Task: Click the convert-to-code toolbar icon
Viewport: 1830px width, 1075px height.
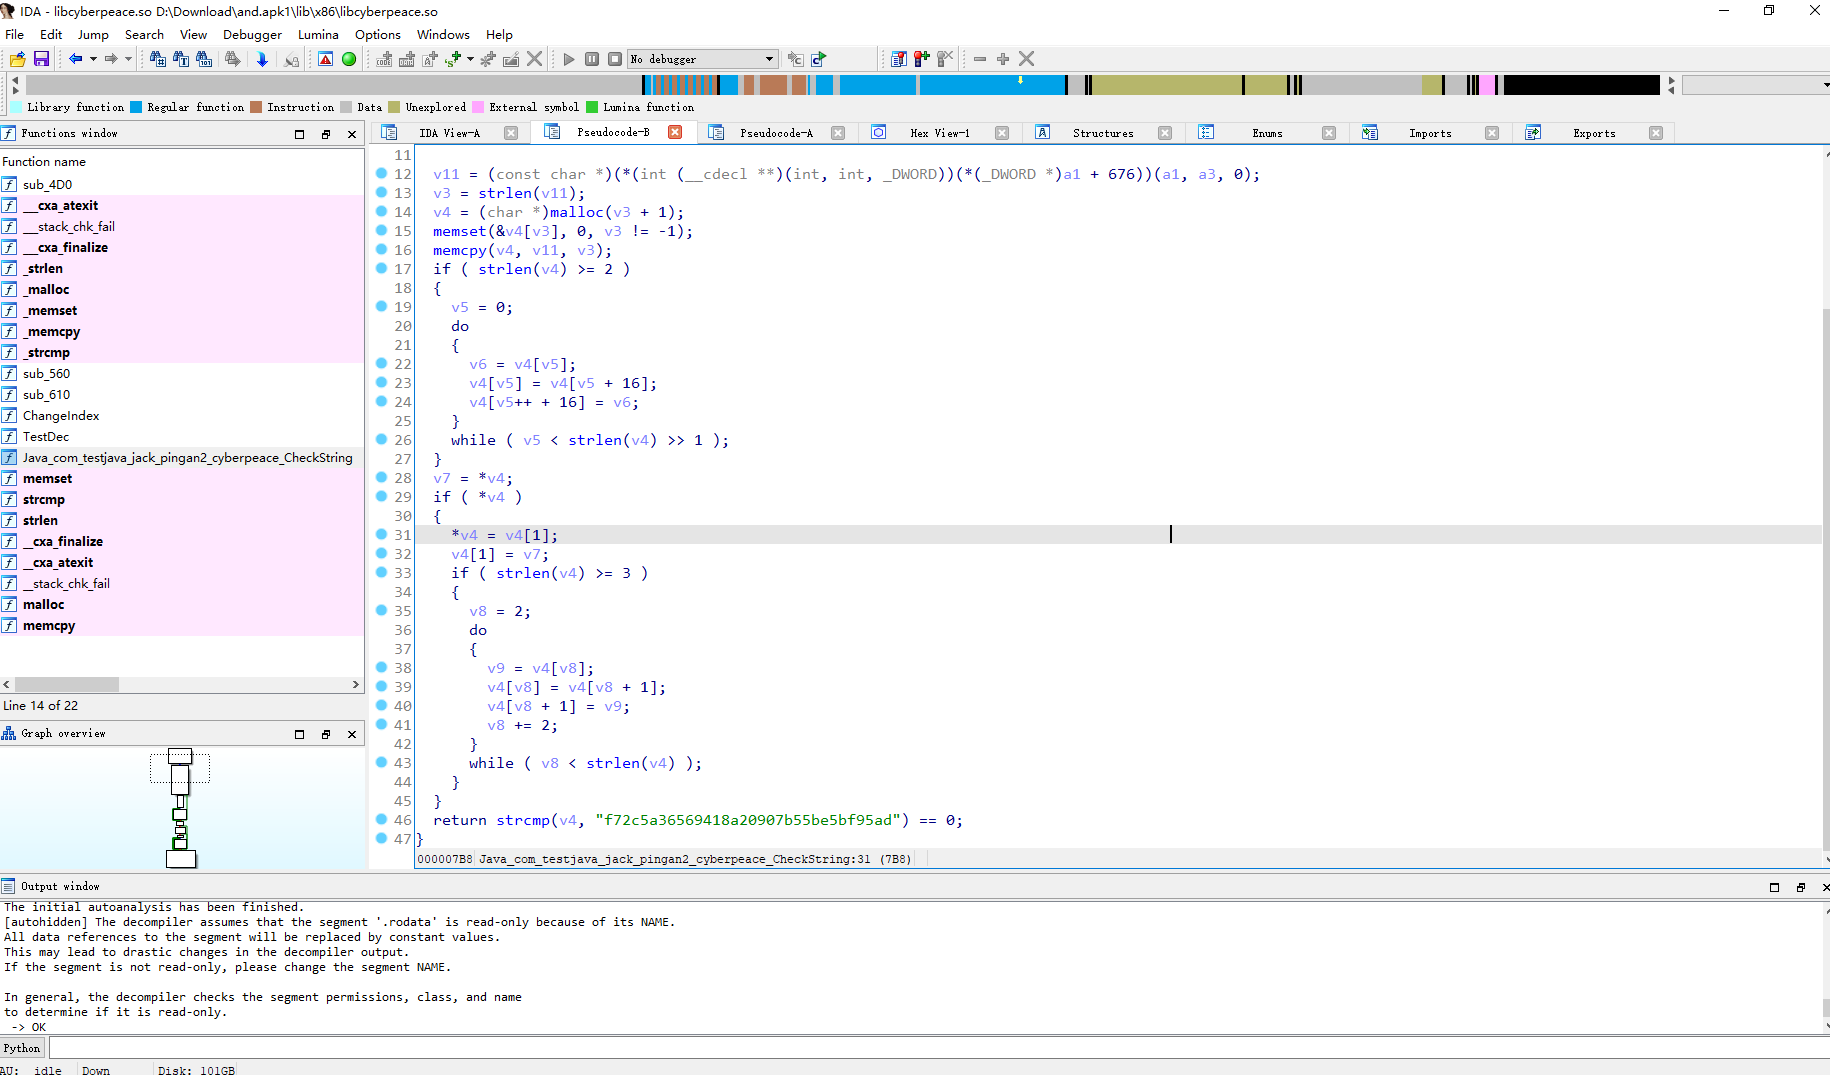Action: click(384, 59)
